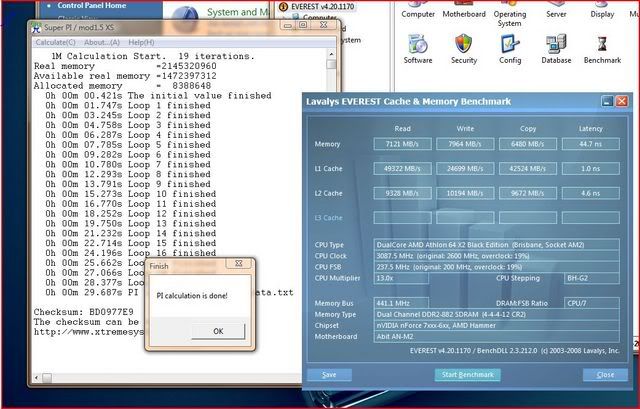Select the Security shield icon
This screenshot has height=409, width=640.
click(x=464, y=48)
